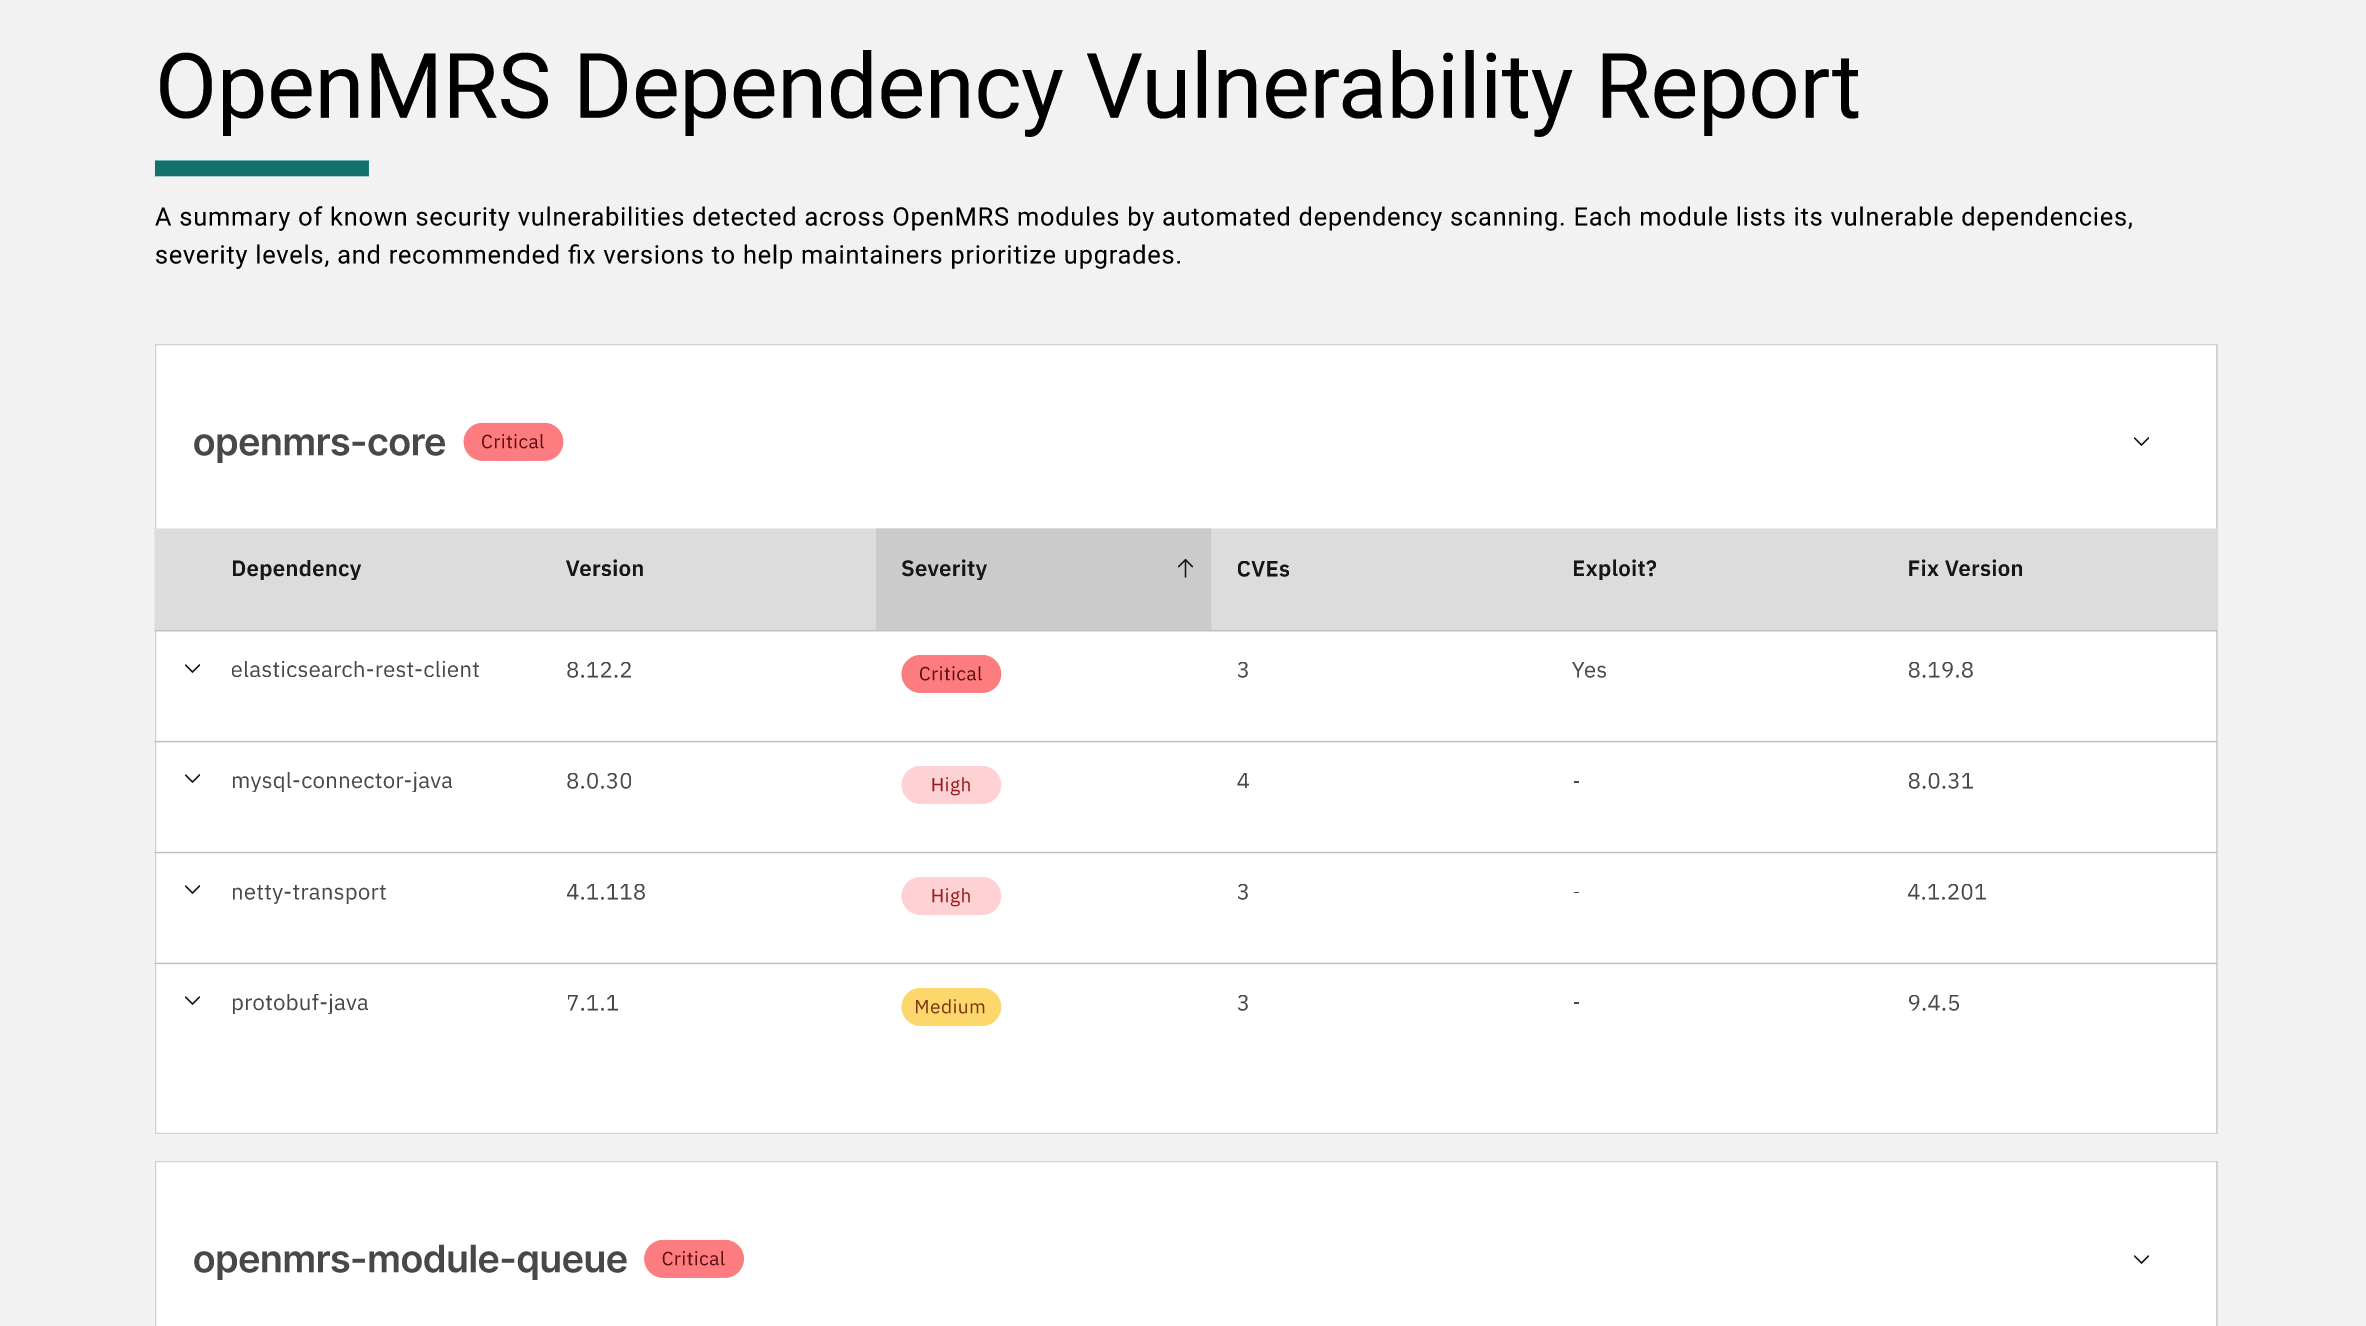Click the openmrs-module-queue module title

410,1259
